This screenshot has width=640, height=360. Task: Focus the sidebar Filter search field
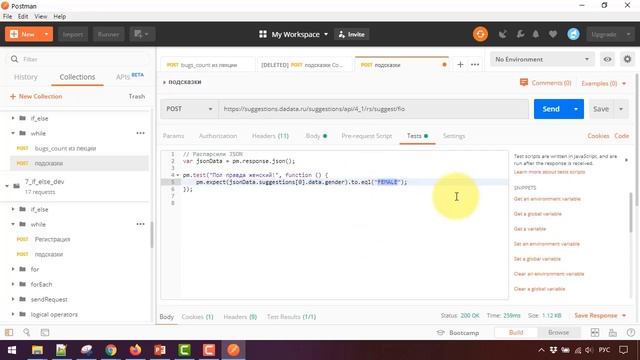pos(78,59)
